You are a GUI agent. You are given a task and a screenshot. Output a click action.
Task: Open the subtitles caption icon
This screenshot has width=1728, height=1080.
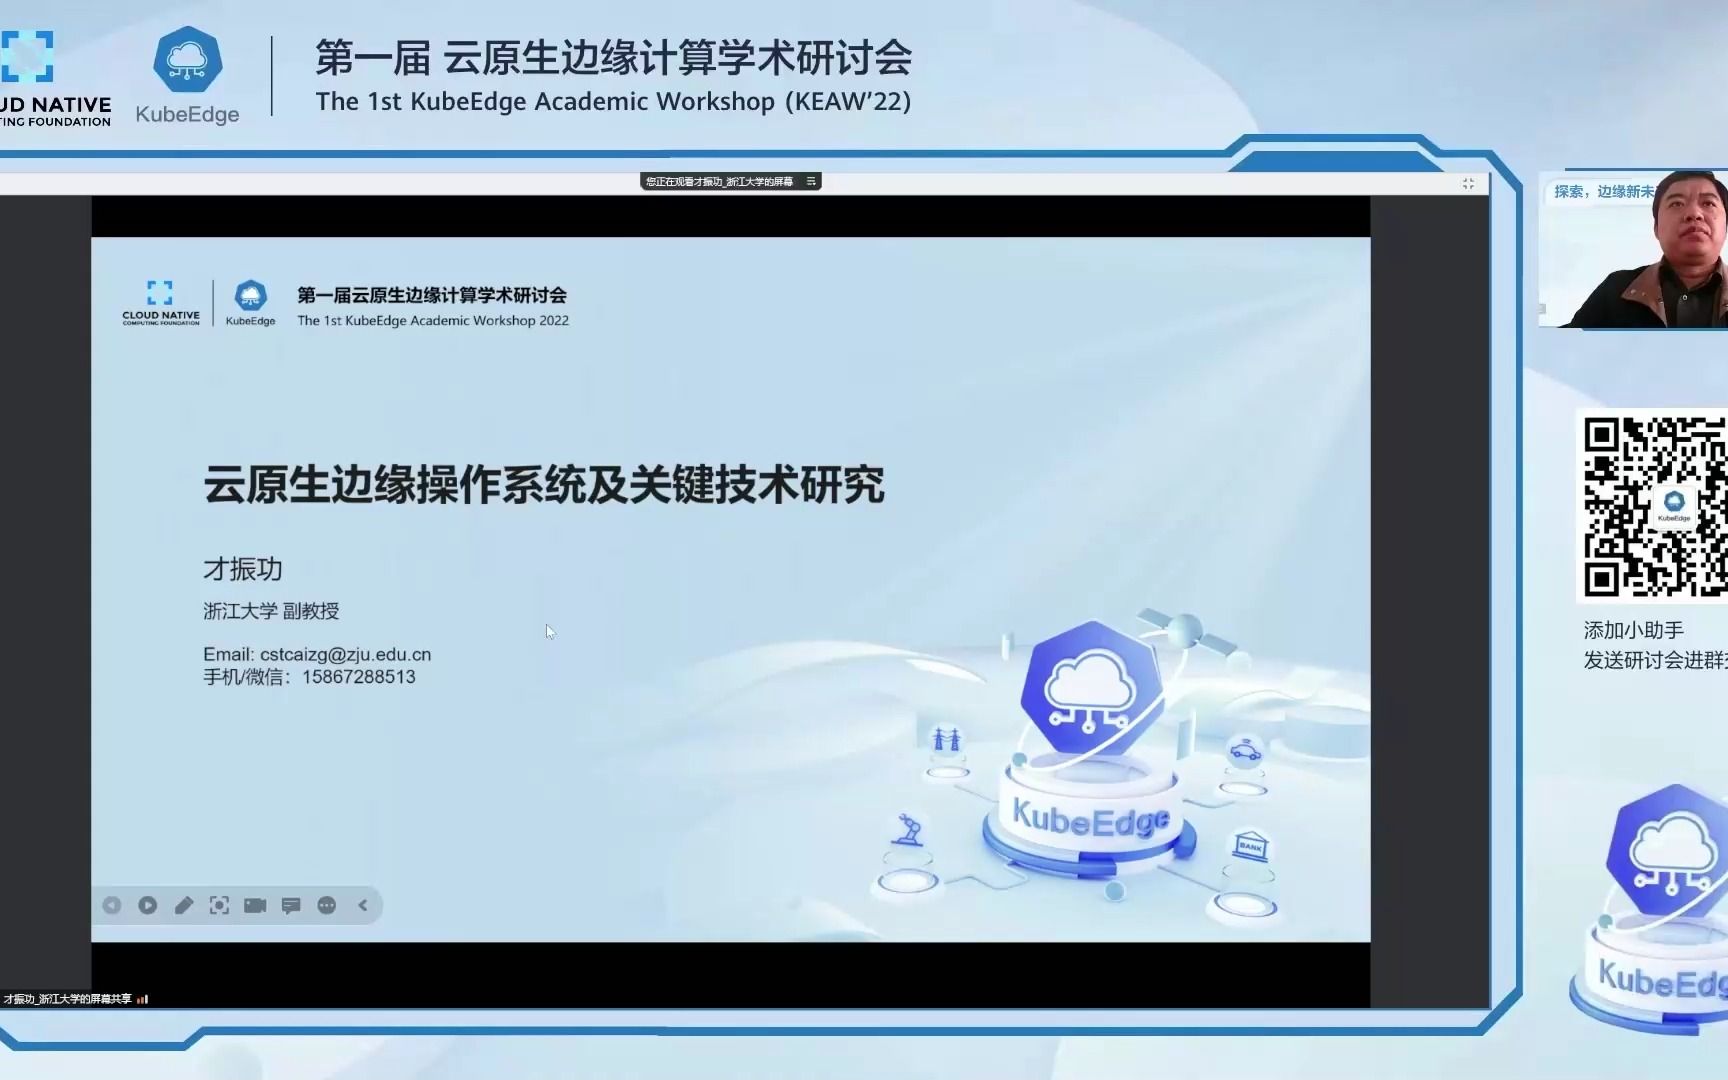(291, 905)
